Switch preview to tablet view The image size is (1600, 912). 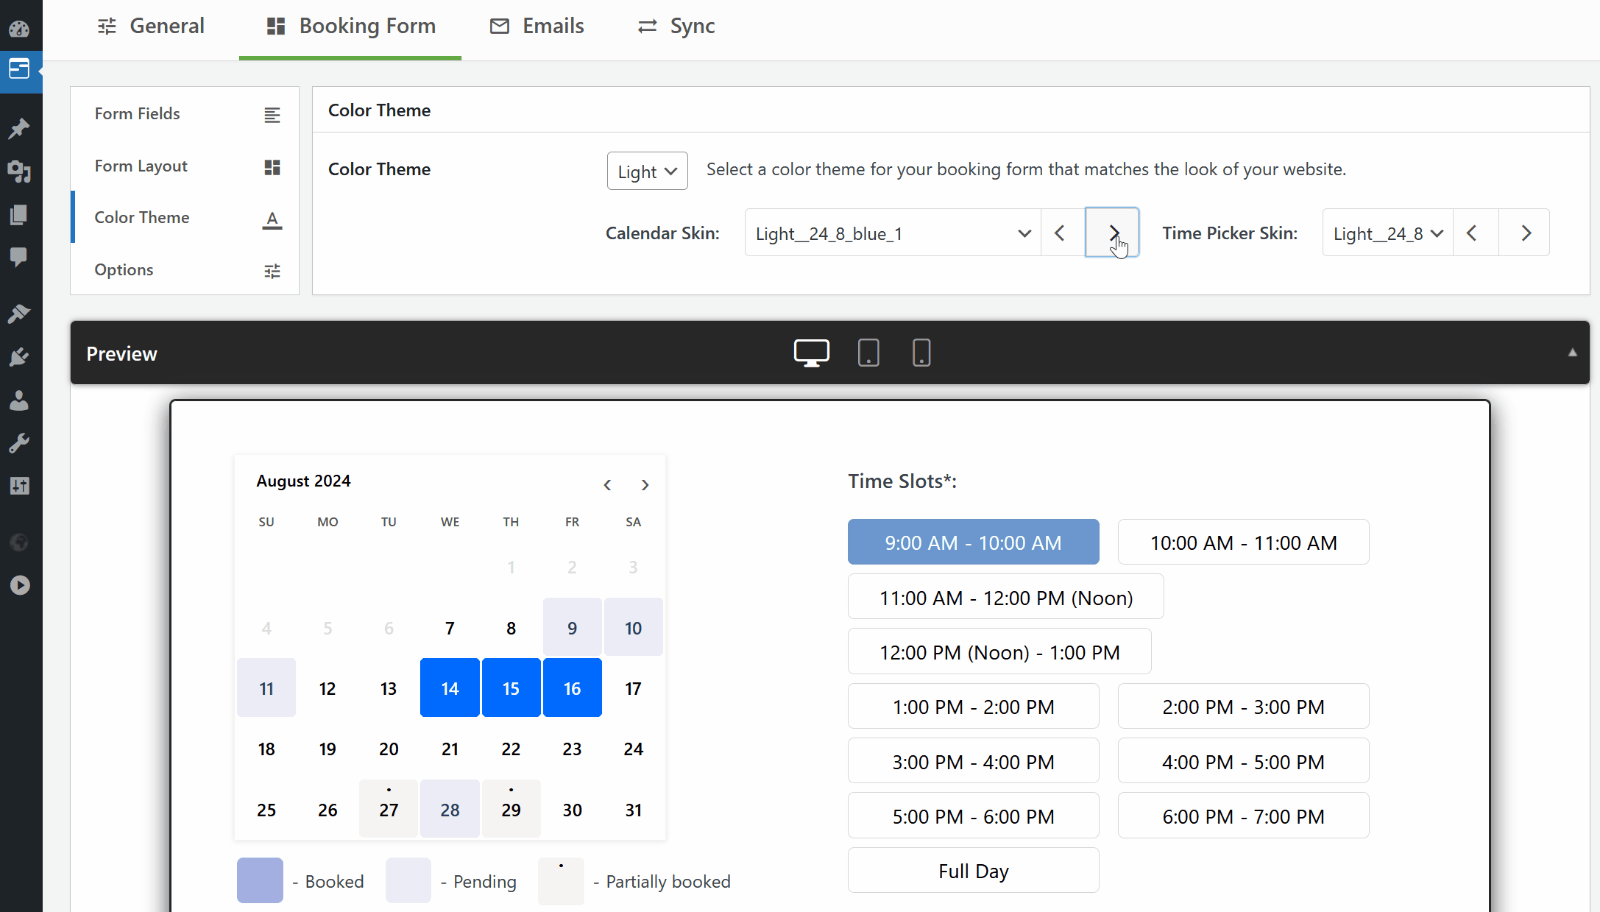tap(868, 353)
